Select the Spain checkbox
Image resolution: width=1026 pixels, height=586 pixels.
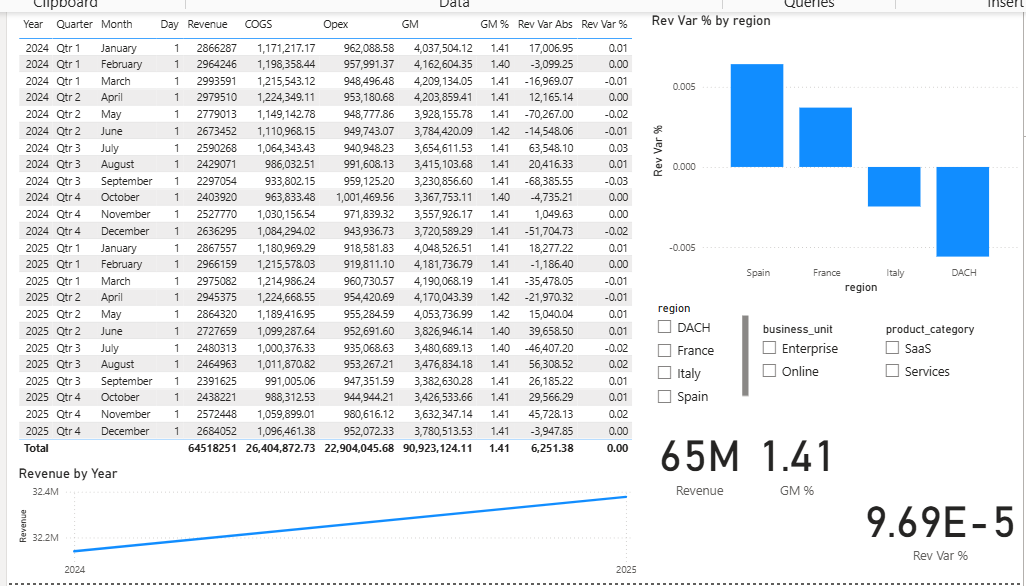click(665, 397)
